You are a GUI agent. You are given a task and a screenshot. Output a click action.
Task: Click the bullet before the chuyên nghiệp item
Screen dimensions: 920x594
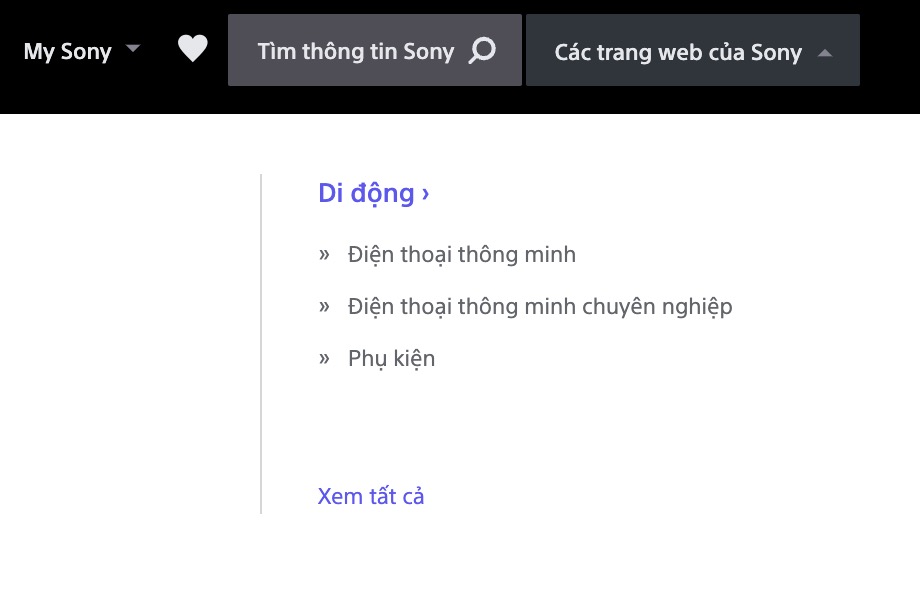[324, 307]
